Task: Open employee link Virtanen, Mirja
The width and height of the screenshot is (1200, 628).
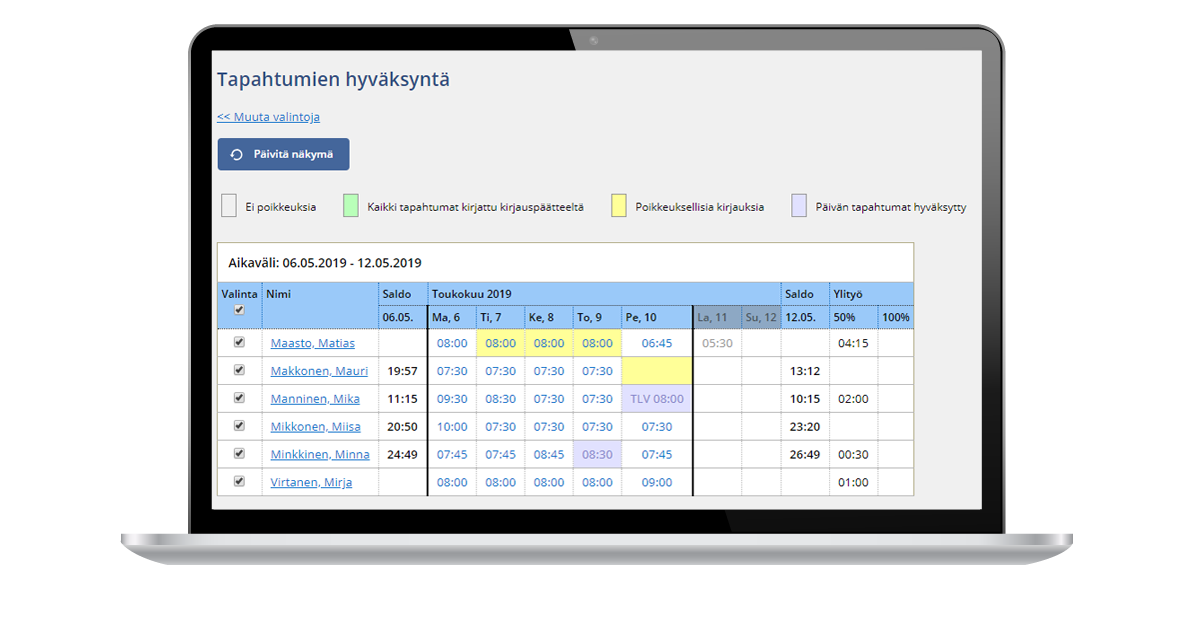Action: tap(311, 483)
